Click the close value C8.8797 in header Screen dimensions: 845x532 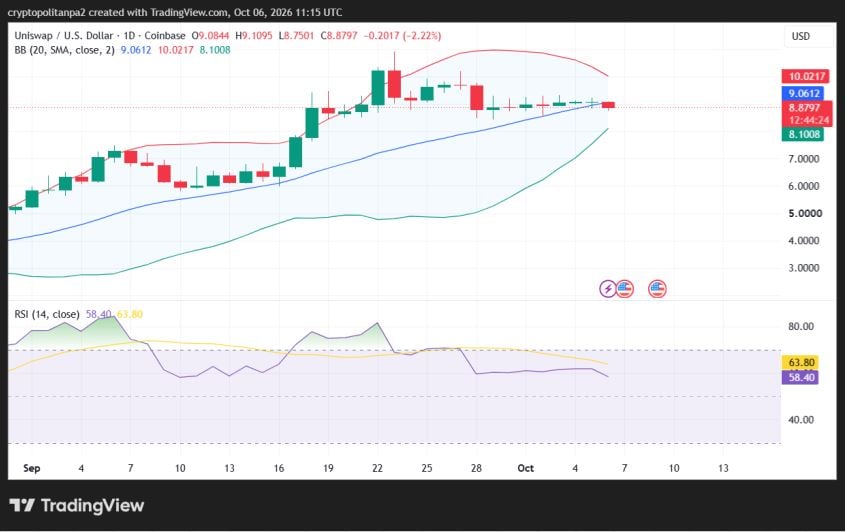click(339, 36)
